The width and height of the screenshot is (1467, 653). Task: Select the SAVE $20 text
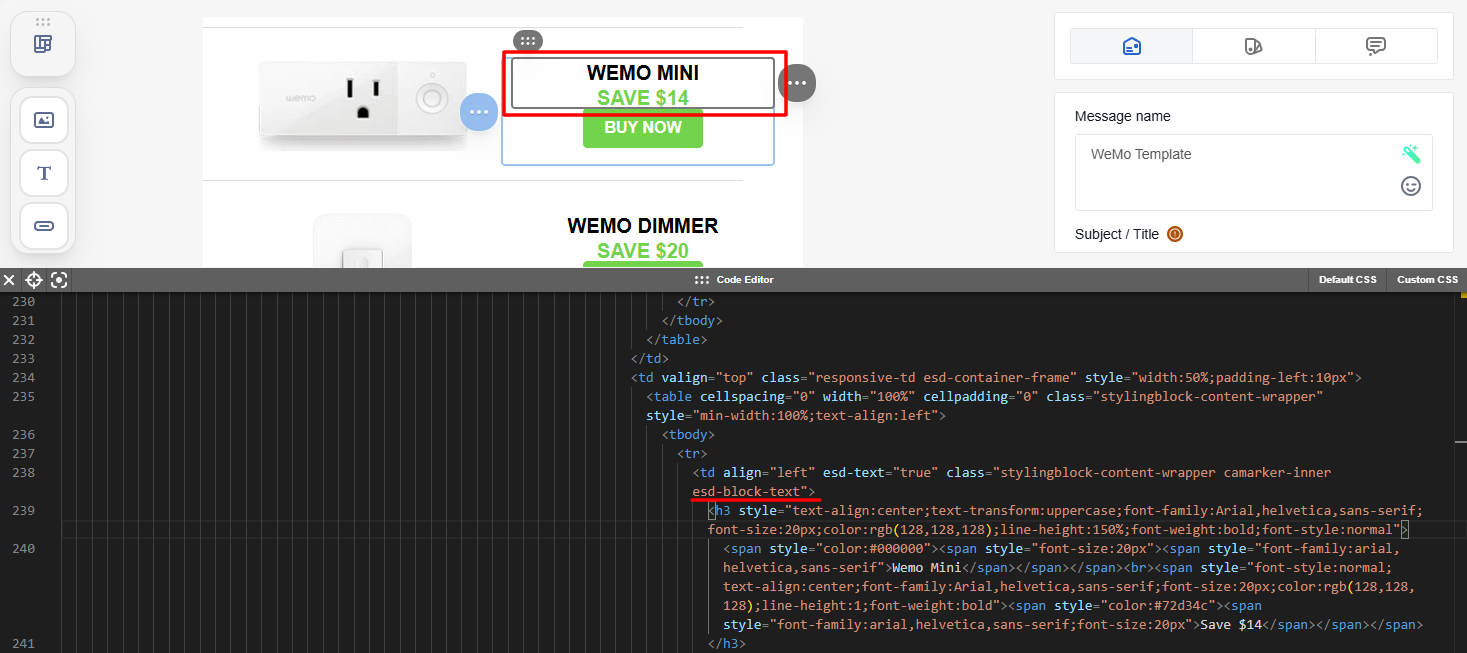[643, 251]
